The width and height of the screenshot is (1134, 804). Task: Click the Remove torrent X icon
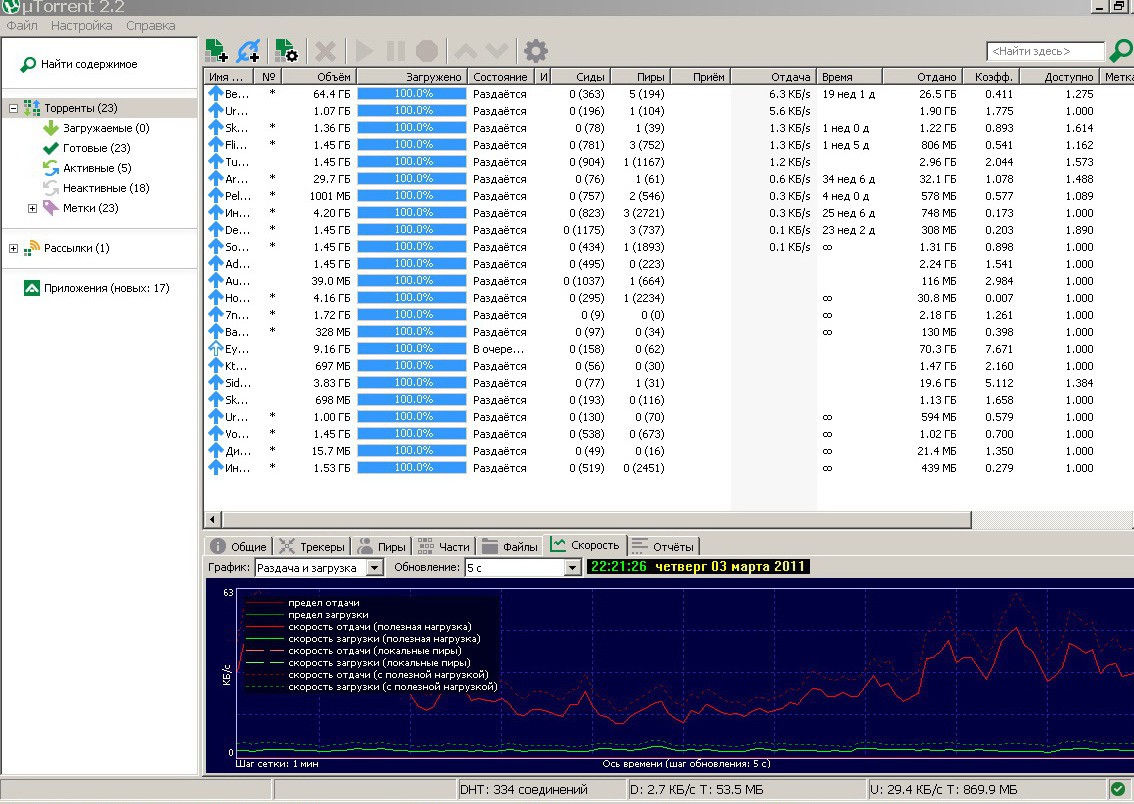325,51
